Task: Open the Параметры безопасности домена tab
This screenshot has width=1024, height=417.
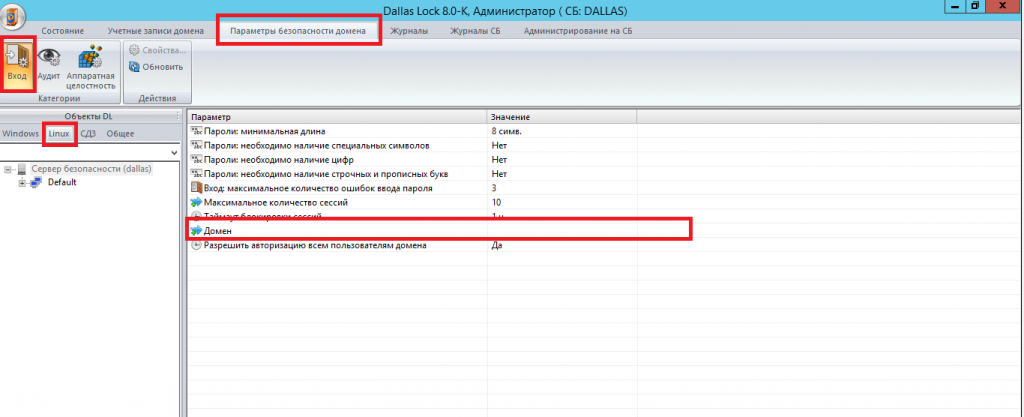Action: (298, 31)
